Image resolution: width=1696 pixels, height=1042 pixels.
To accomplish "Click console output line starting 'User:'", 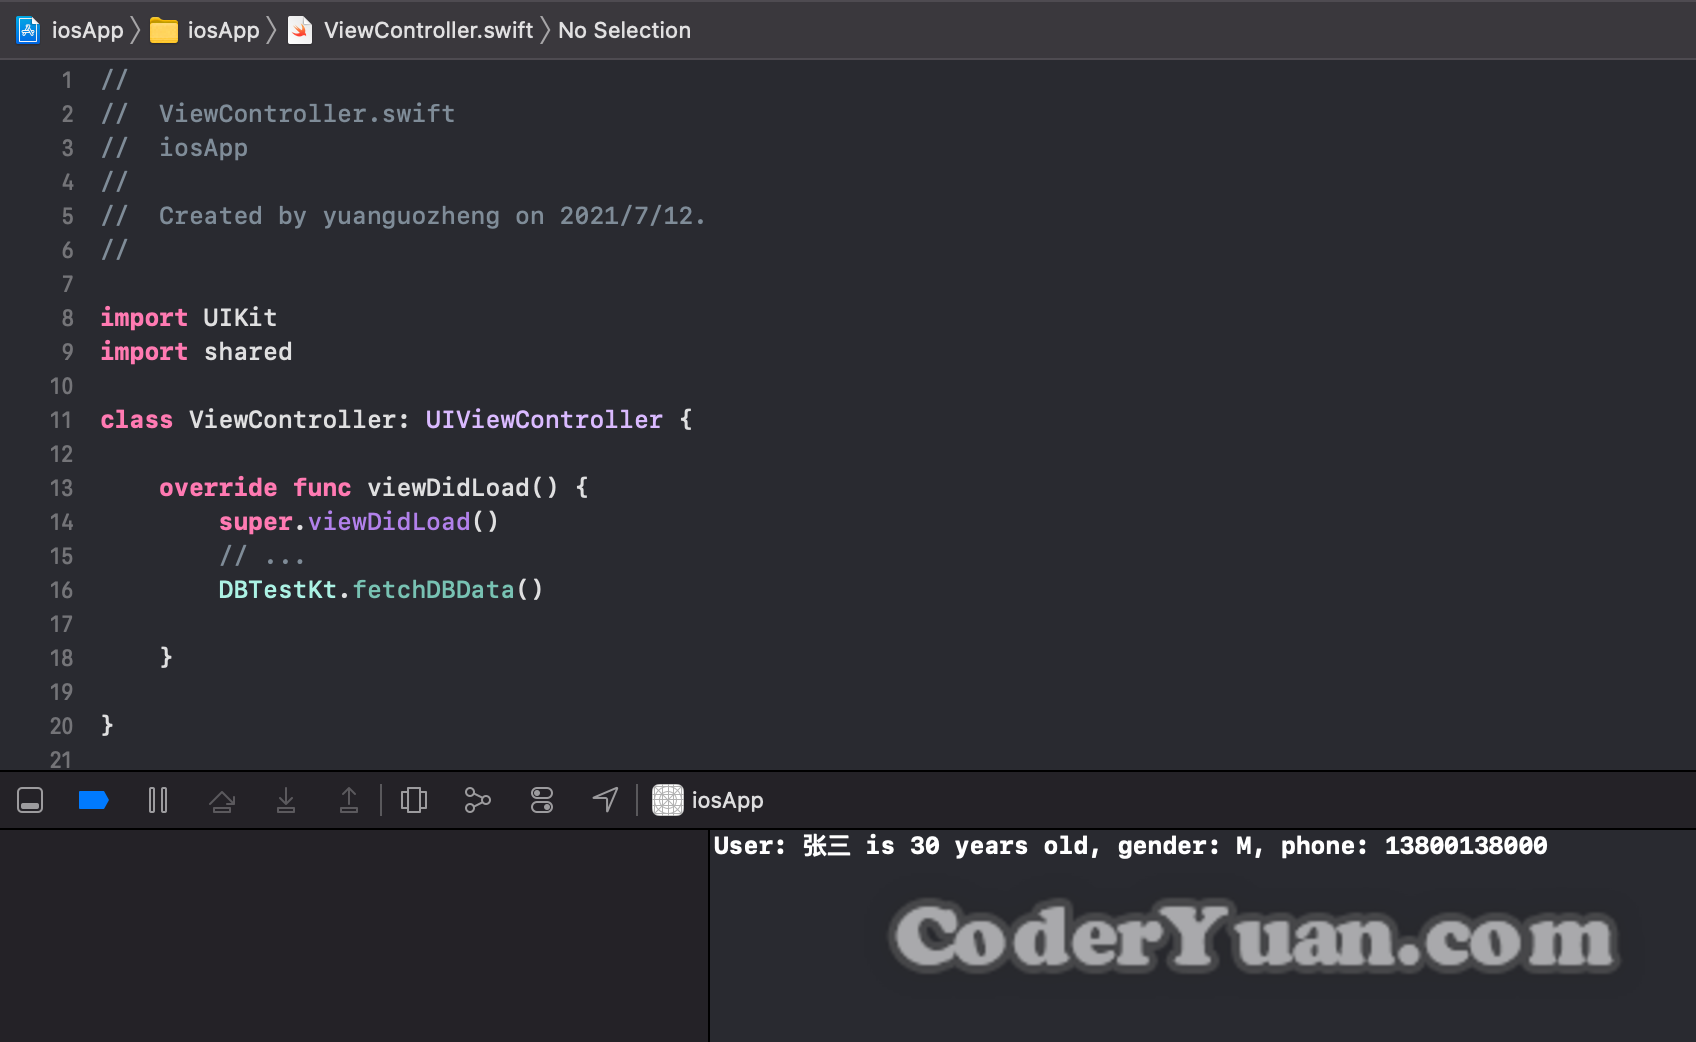I will 1130,846.
